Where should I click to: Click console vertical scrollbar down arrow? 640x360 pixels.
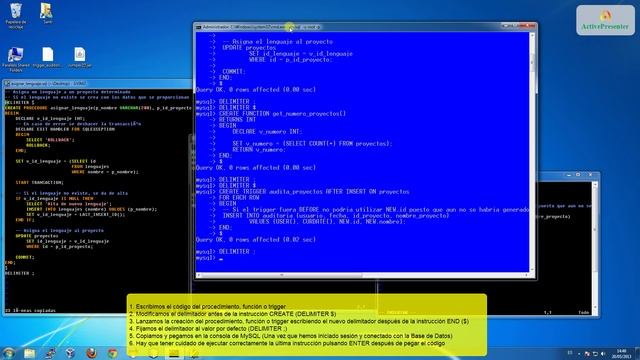[x=532, y=269]
